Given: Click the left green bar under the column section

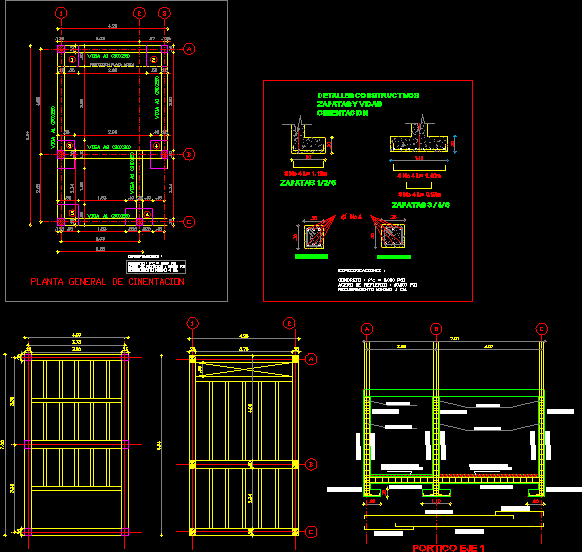Looking at the screenshot, I should [x=311, y=257].
